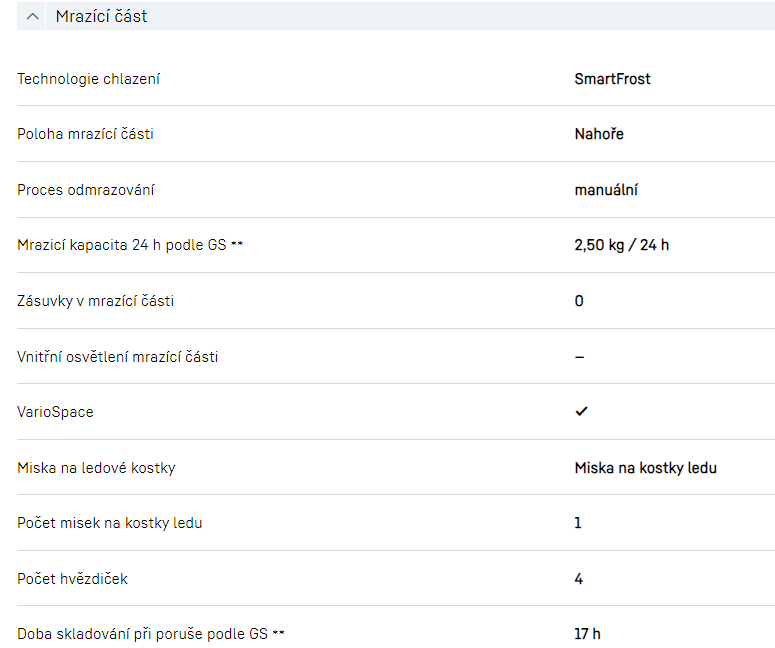The width and height of the screenshot is (775, 648).
Task: Click Mrazicí kapacita 24 h label
Action: (122, 245)
